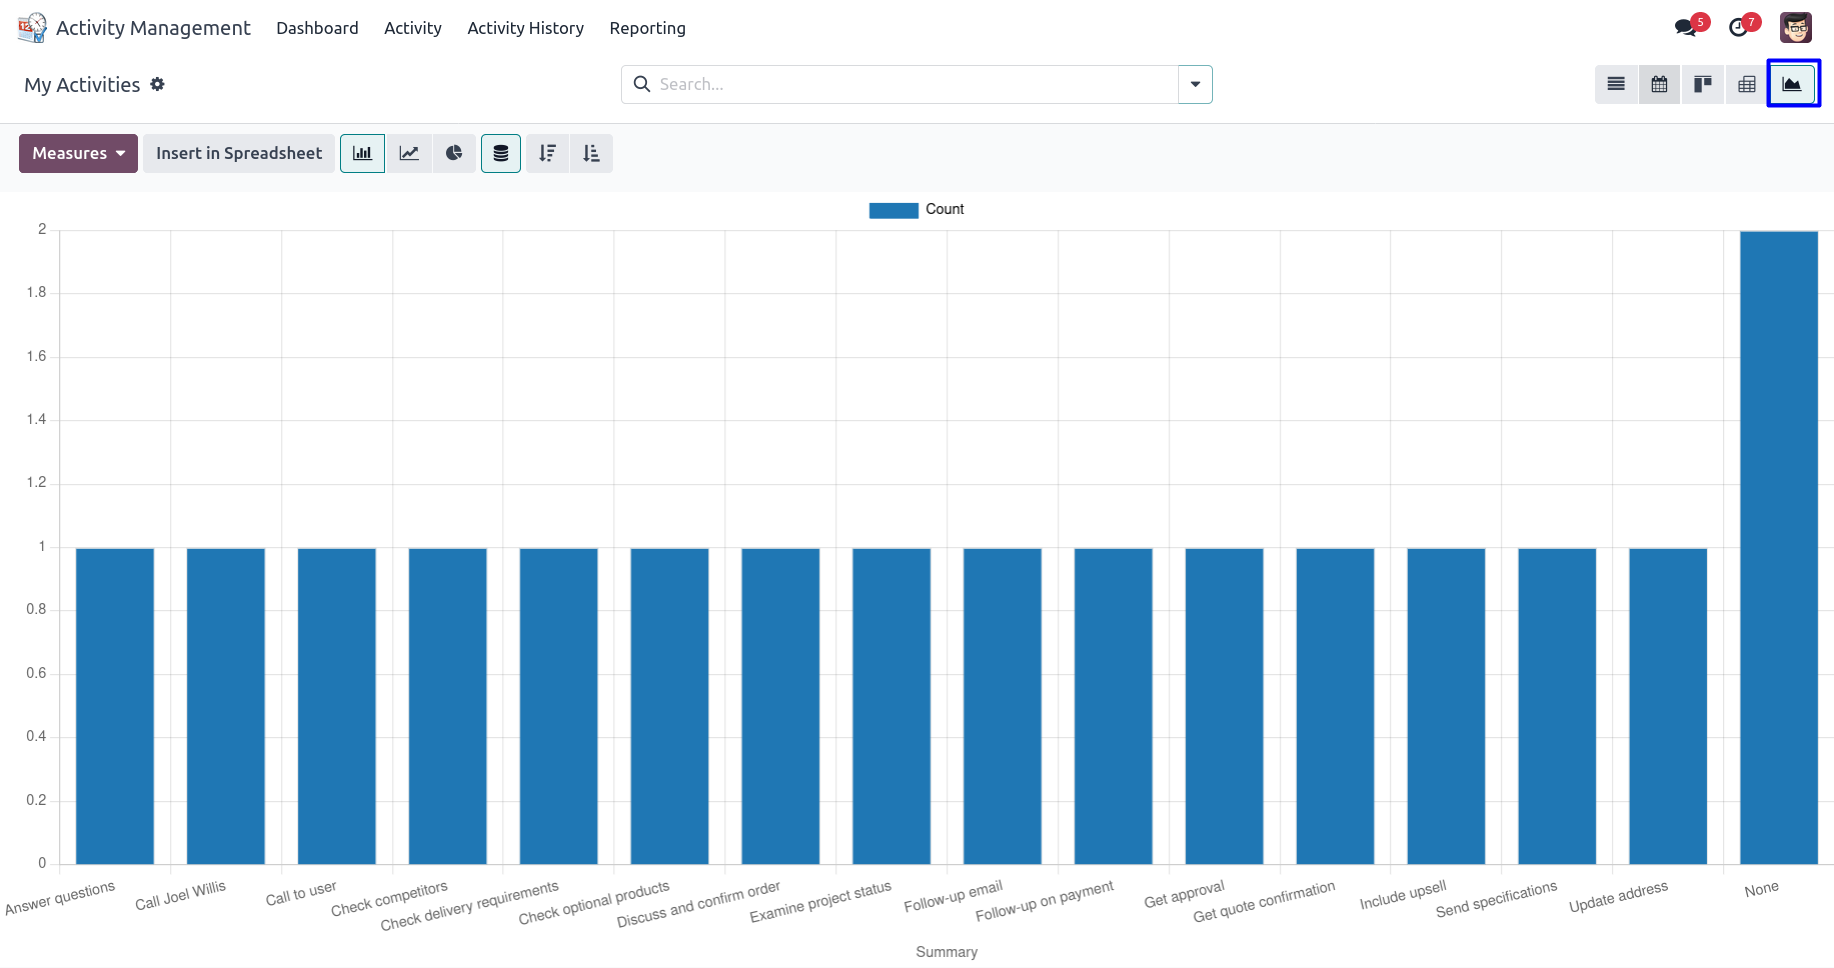
Task: Click the settings gear beside My Activities
Action: coord(157,85)
